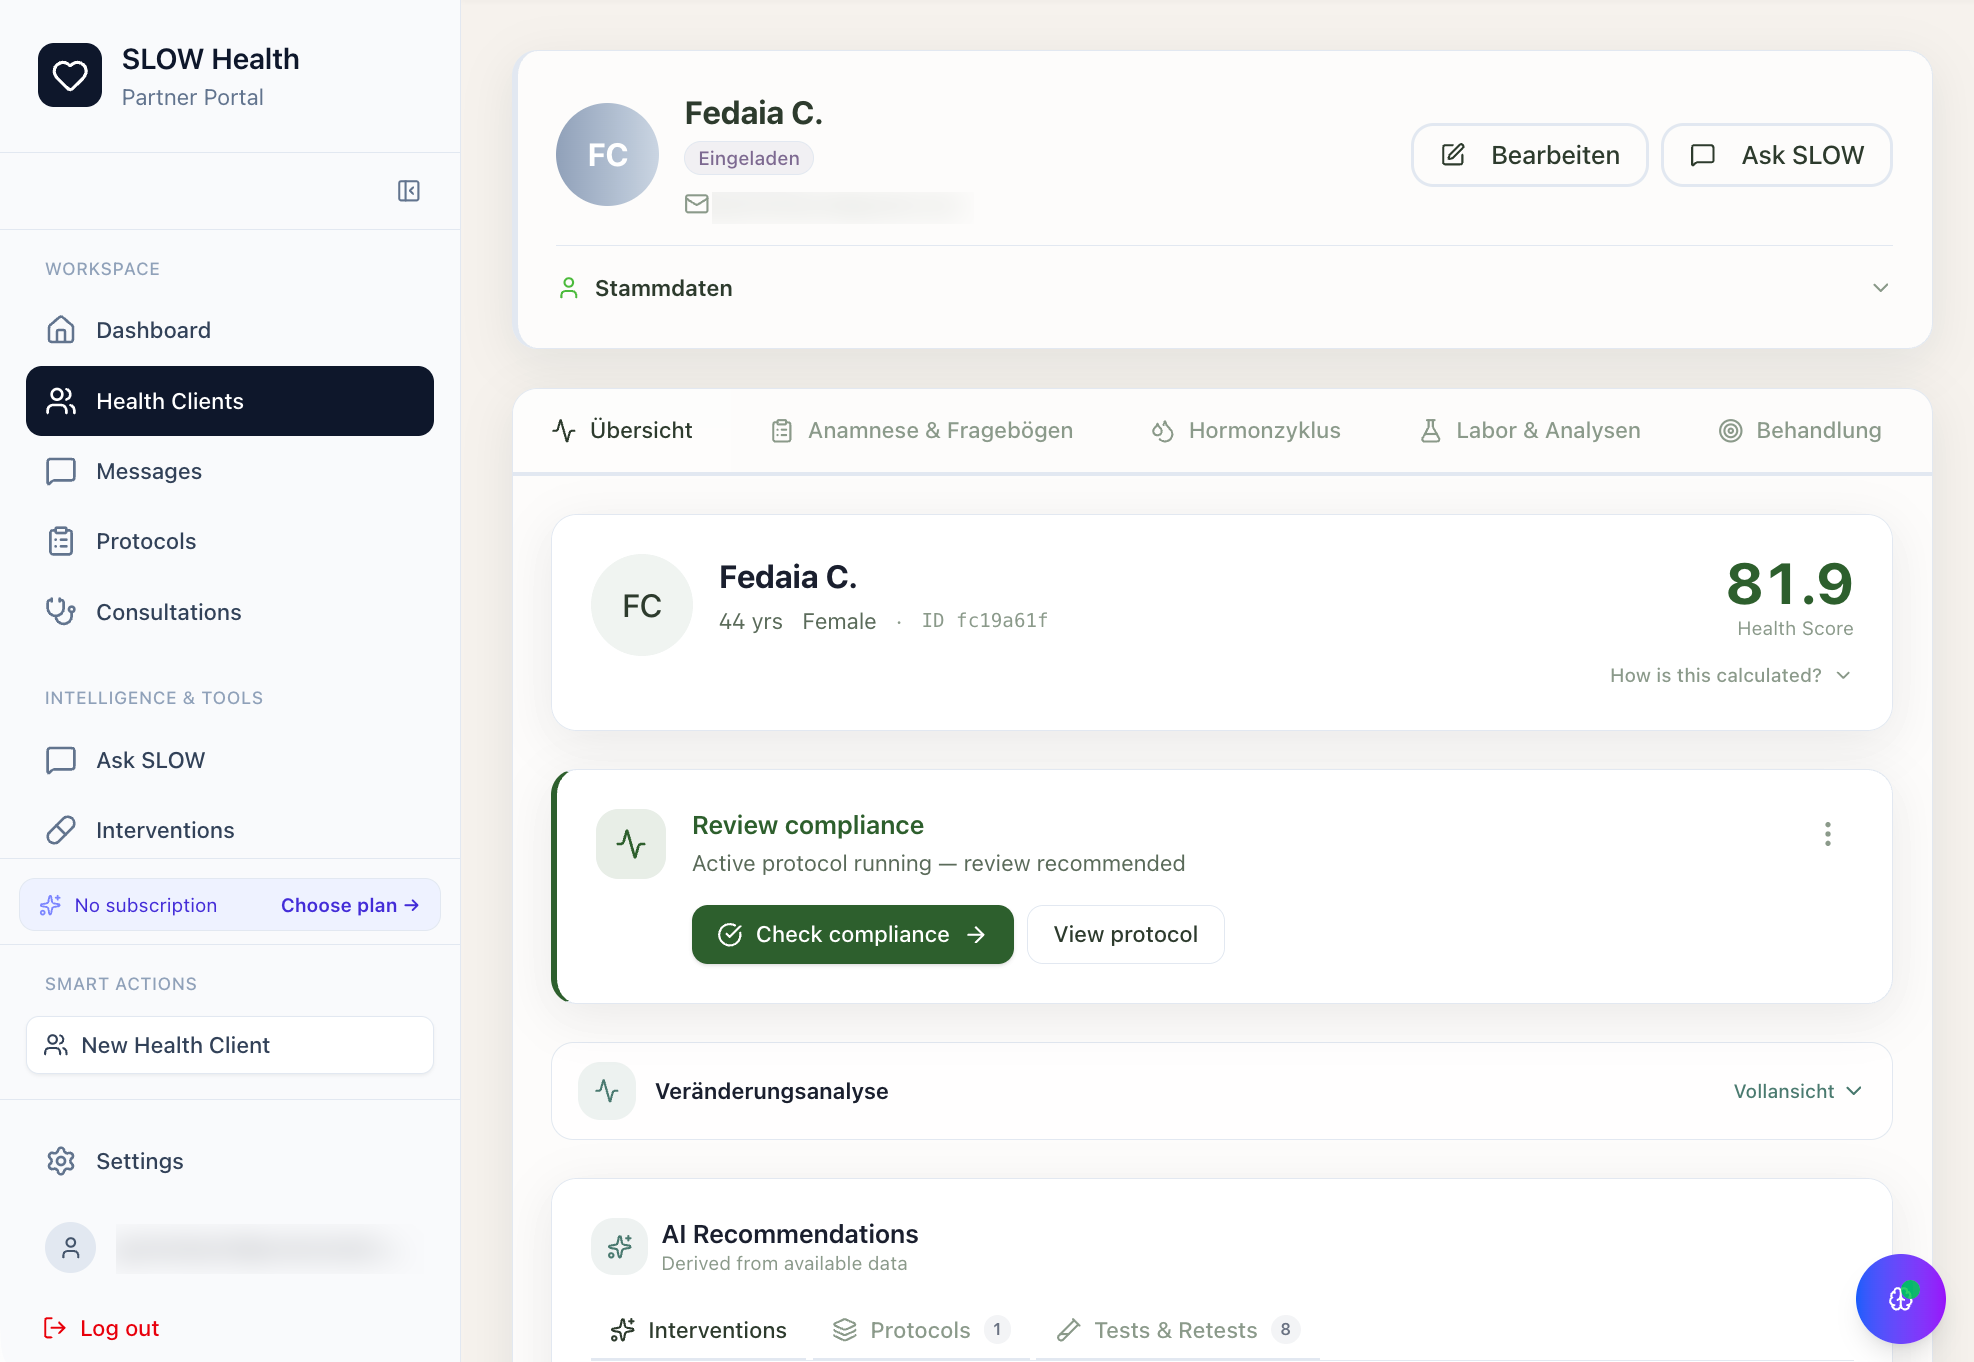Screen dimensions: 1974x1362
Task: Open the floating AI assistant button
Action: click(x=1901, y=1299)
